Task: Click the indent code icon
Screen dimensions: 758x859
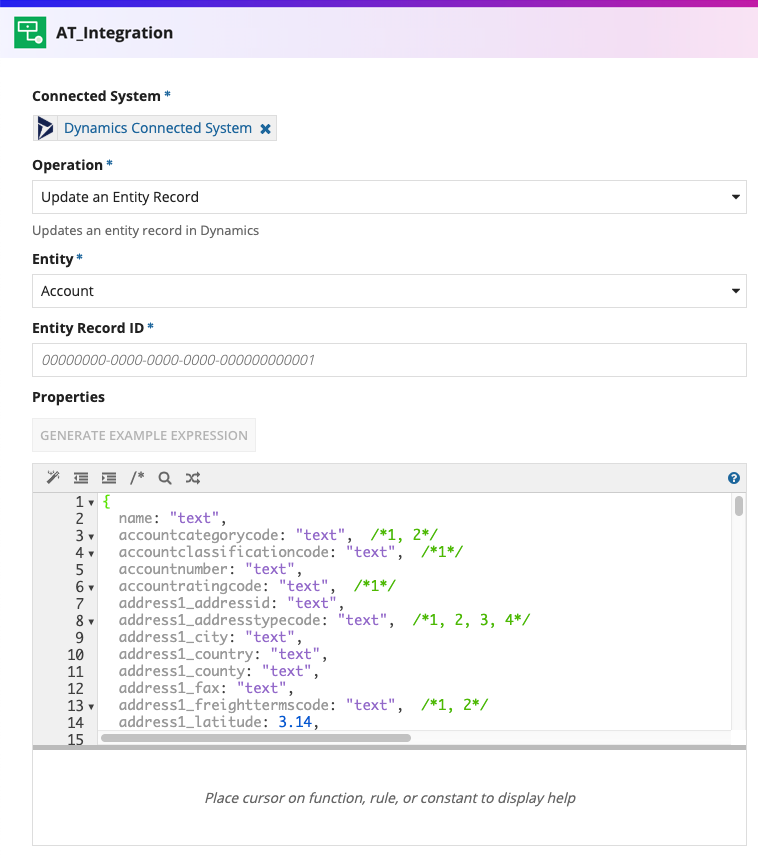Action: 109,478
